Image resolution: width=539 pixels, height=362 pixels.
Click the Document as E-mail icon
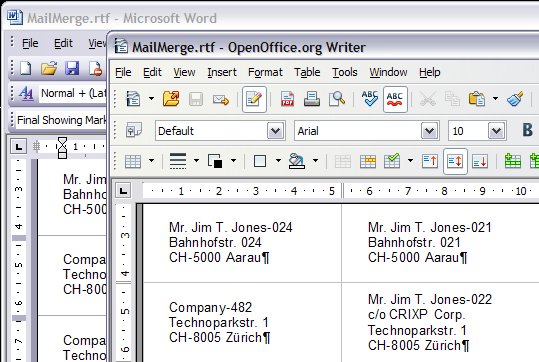click(x=221, y=100)
